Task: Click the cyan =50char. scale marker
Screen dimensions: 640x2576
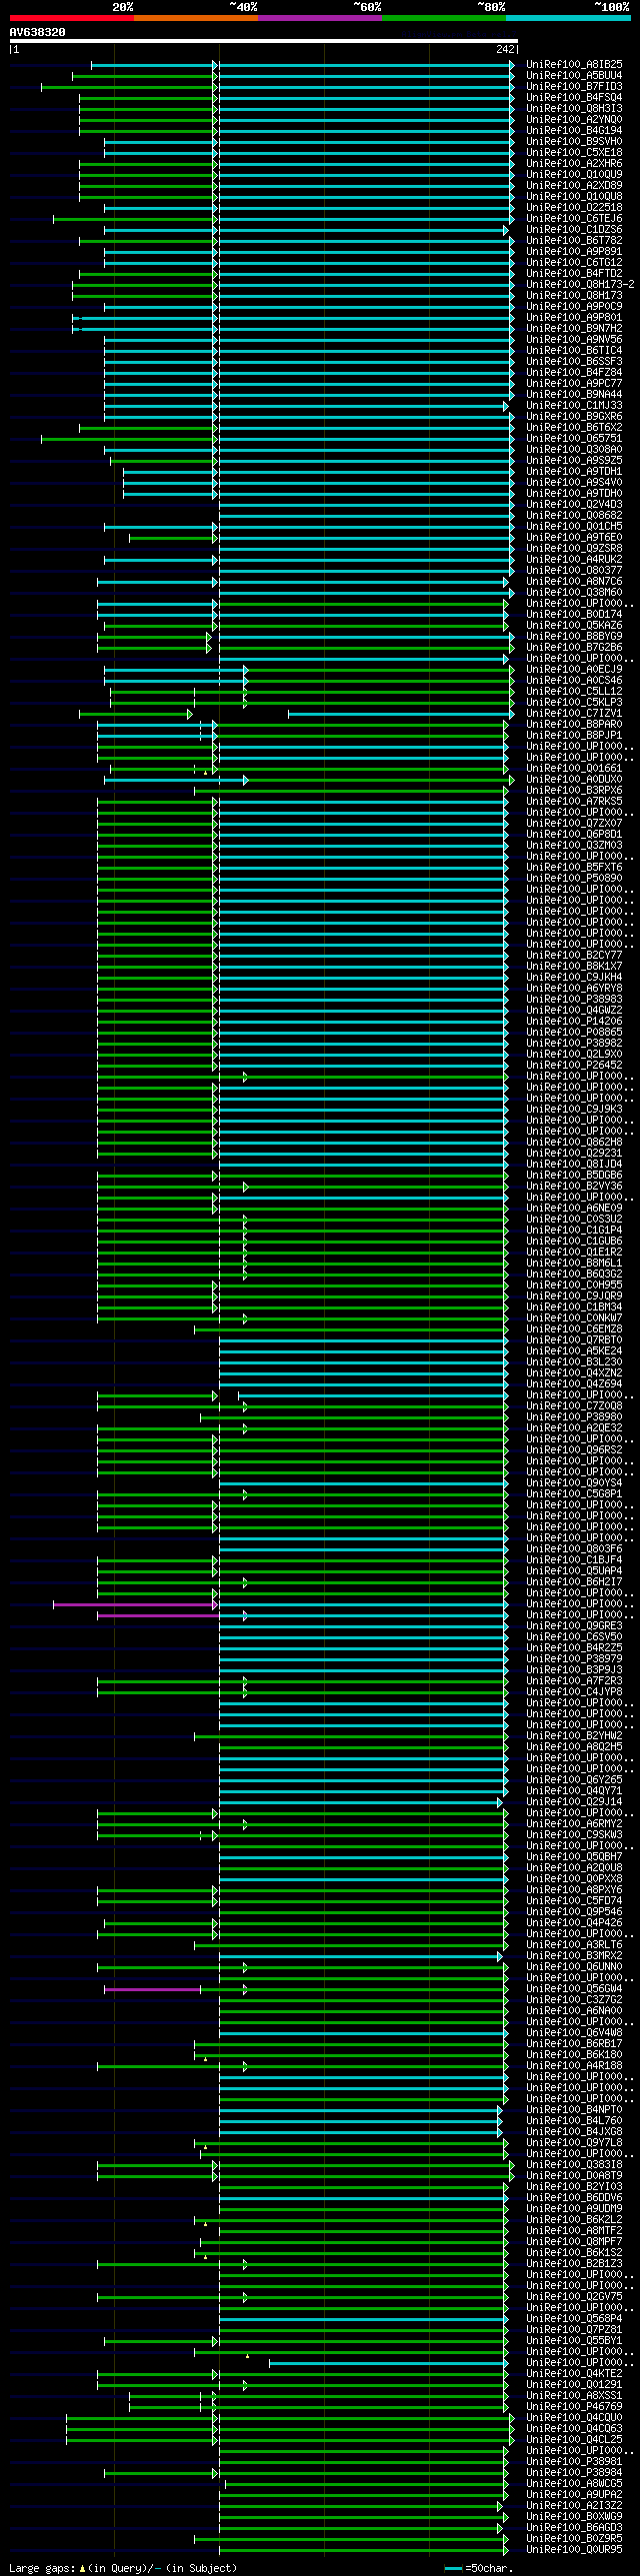Action: click(x=453, y=2569)
